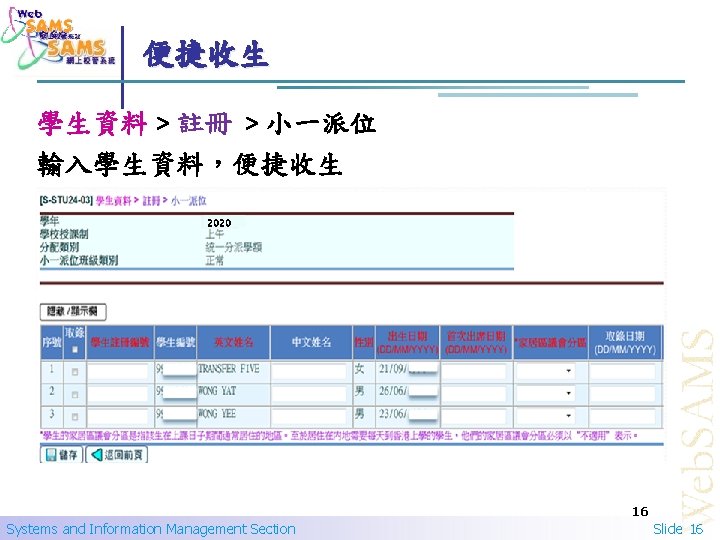This screenshot has width=720, height=540.
Task: Tick the 取錄 checkbox for TRANSFER FIVE
Action: (75, 371)
